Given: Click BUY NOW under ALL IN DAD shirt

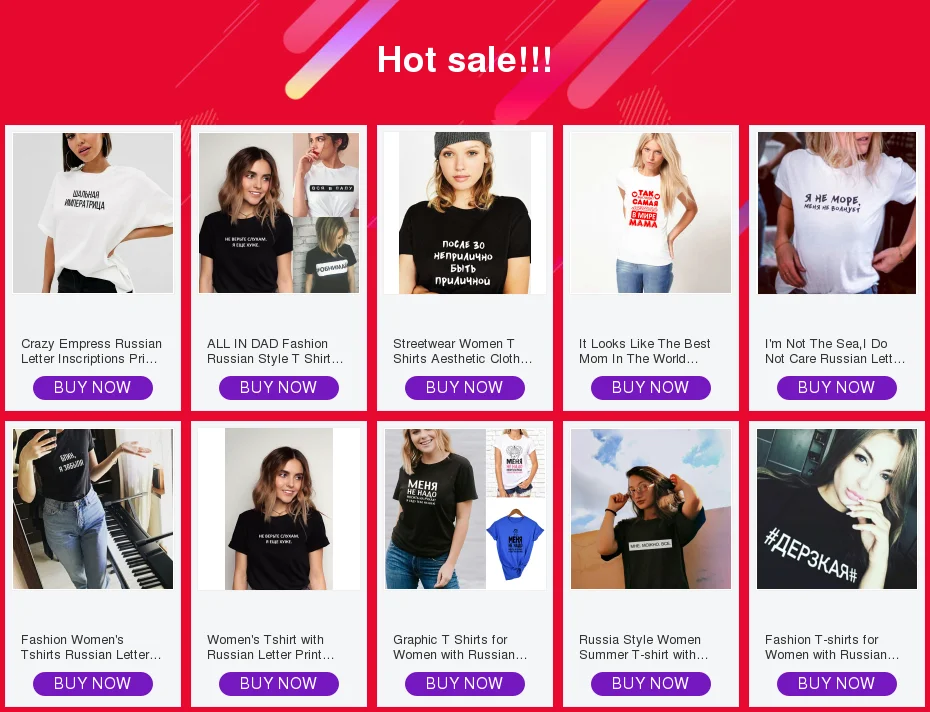Looking at the screenshot, I should point(279,387).
